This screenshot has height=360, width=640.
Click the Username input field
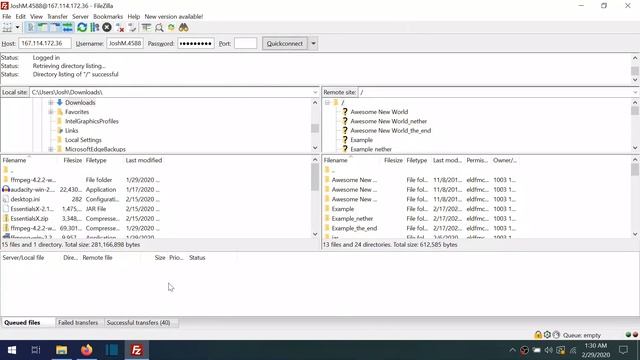tap(125, 43)
